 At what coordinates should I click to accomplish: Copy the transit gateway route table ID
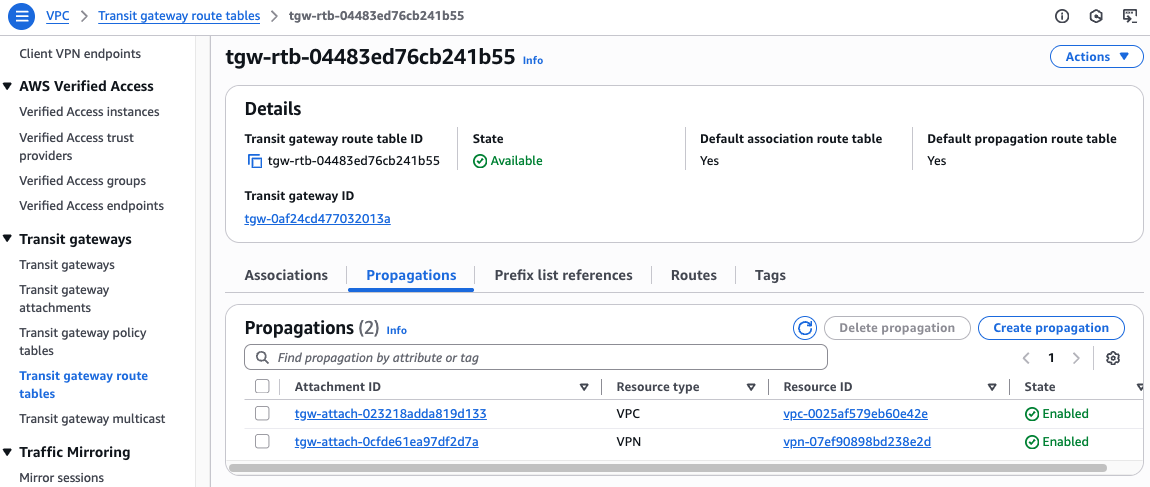point(255,161)
